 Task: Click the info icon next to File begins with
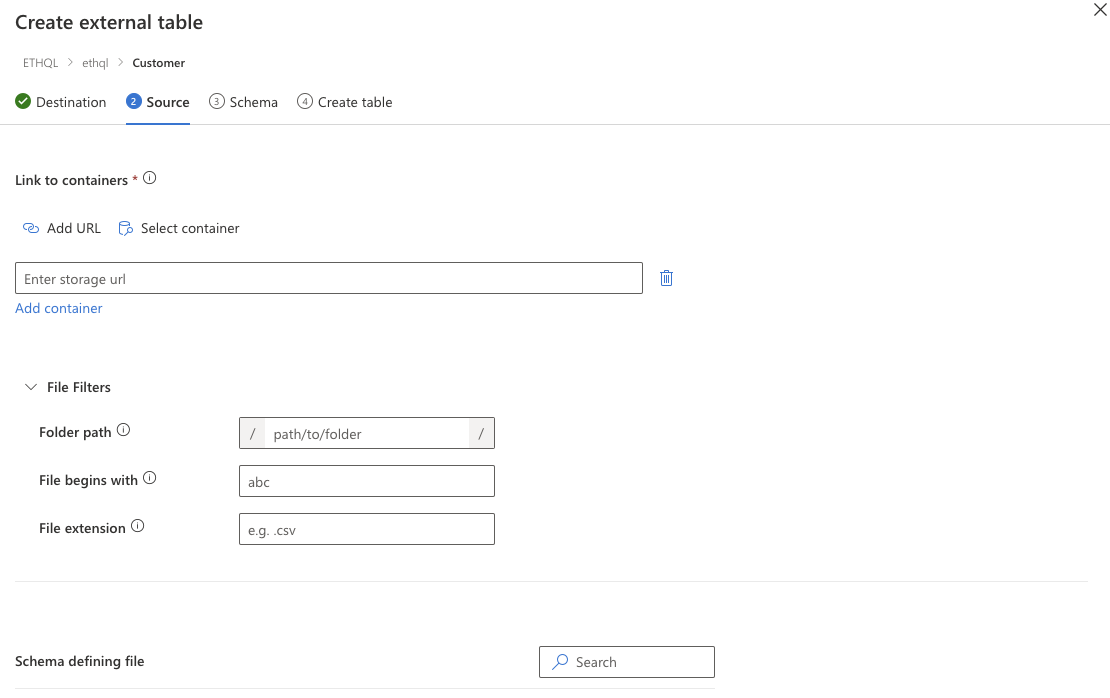[x=150, y=476]
